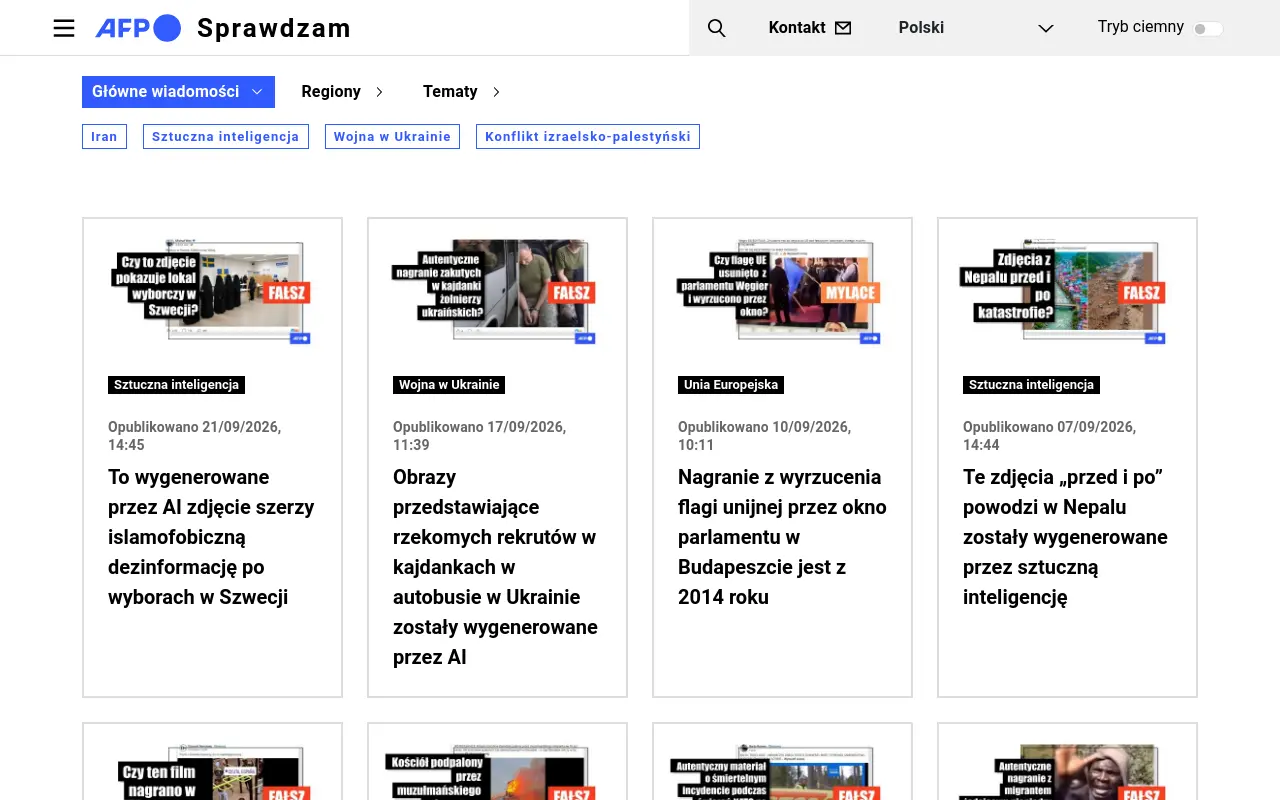Open the Nepal flood AI photos headline

coord(1065,537)
